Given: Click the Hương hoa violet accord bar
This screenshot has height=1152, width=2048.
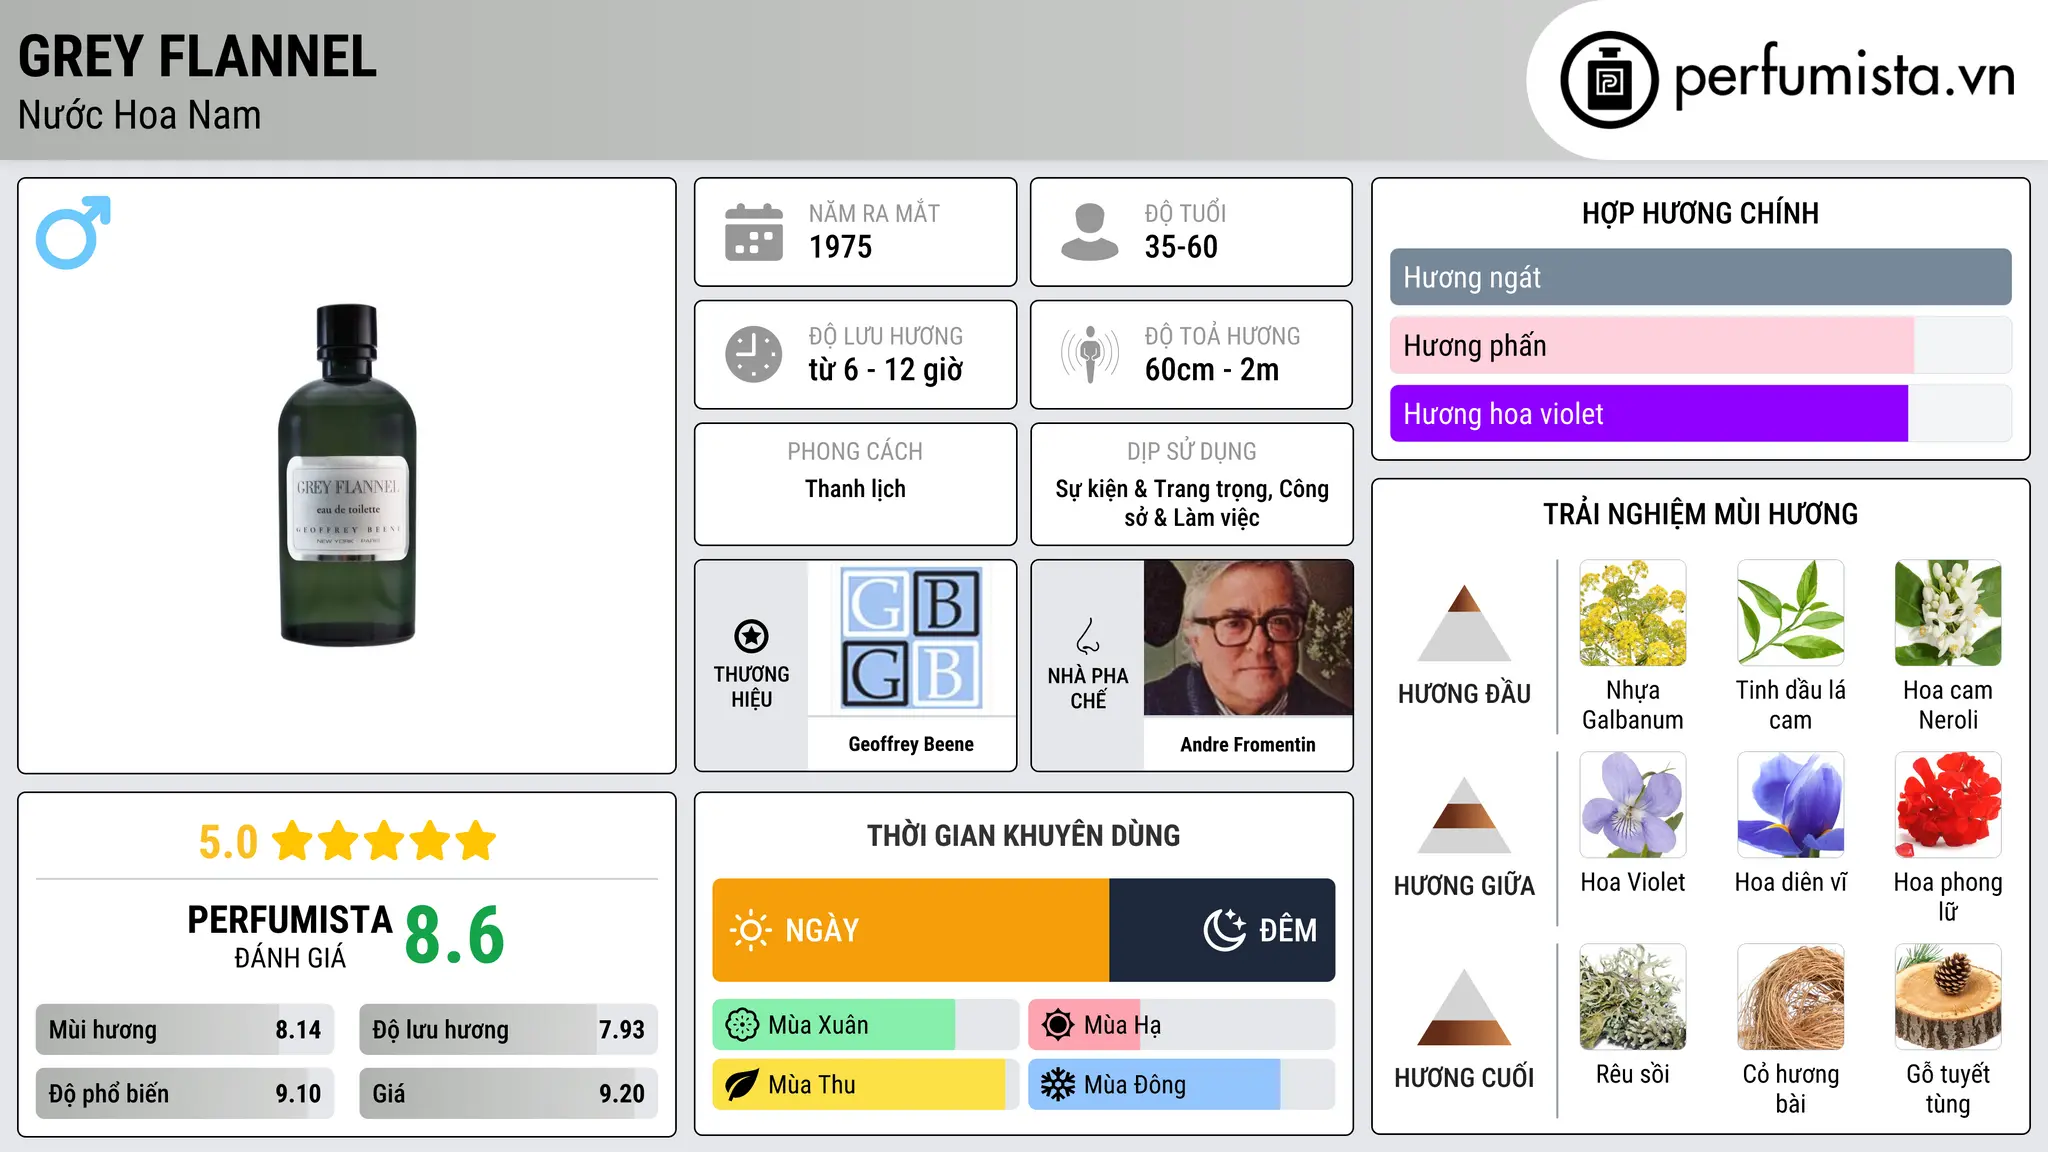Looking at the screenshot, I should 1701,413.
